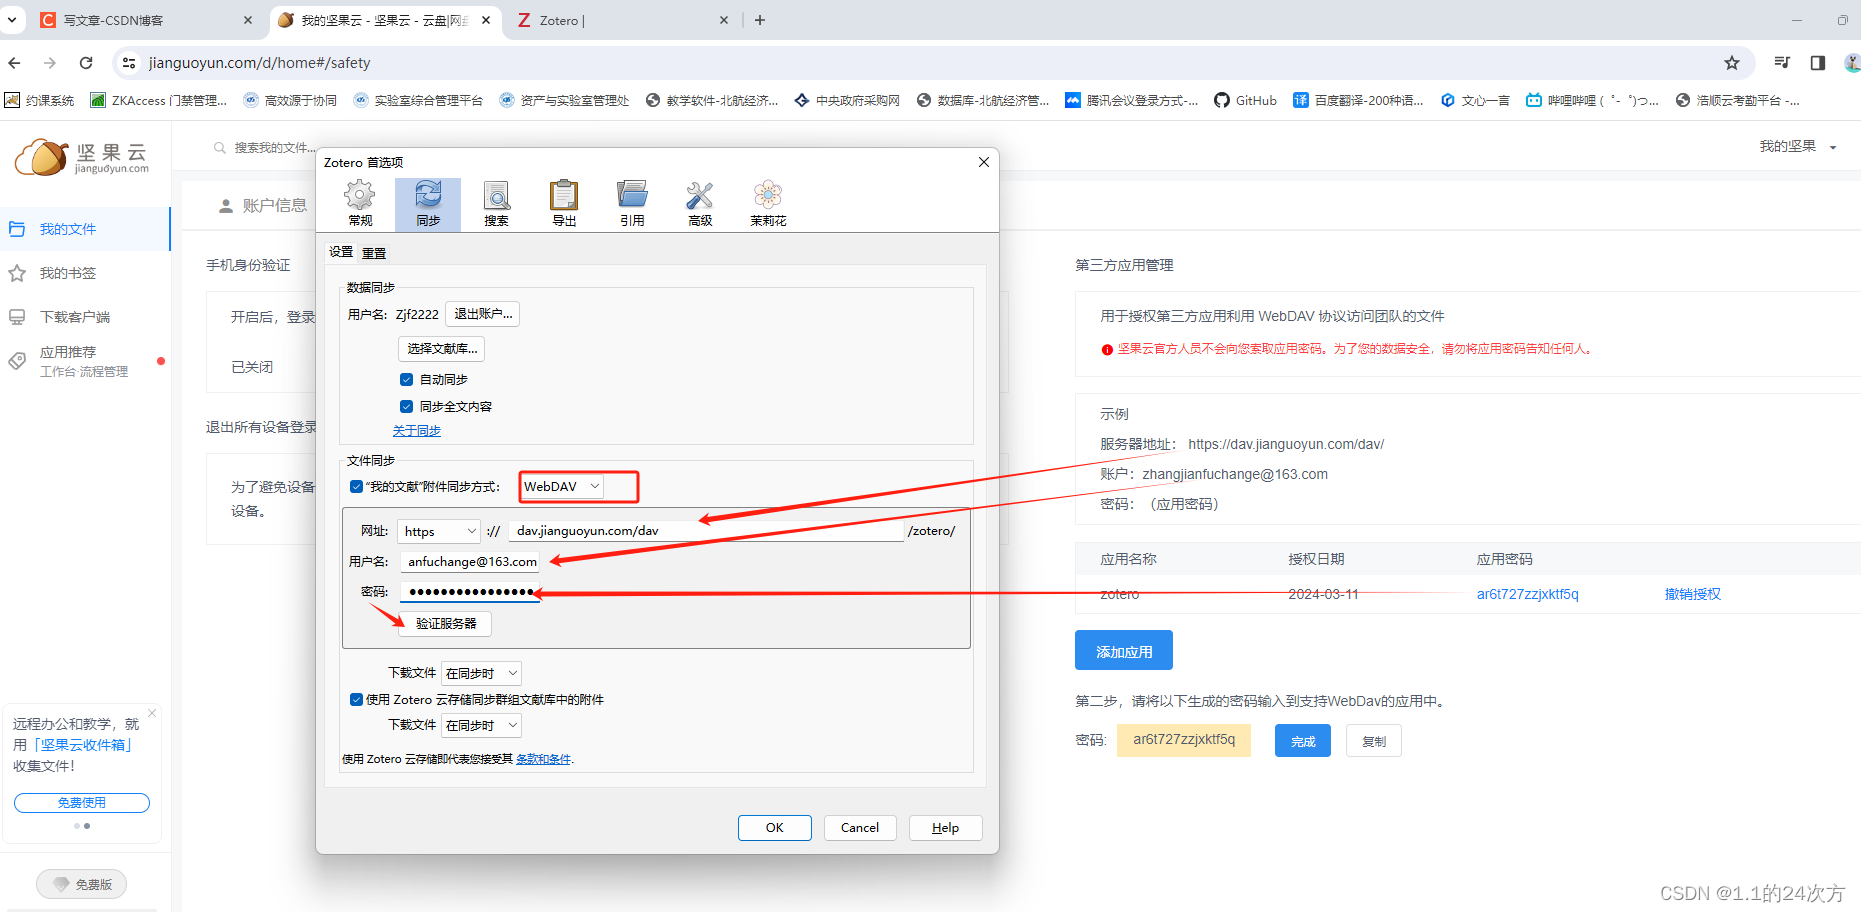Open a new browser tab
Image resolution: width=1861 pixels, height=912 pixels.
pos(760,20)
